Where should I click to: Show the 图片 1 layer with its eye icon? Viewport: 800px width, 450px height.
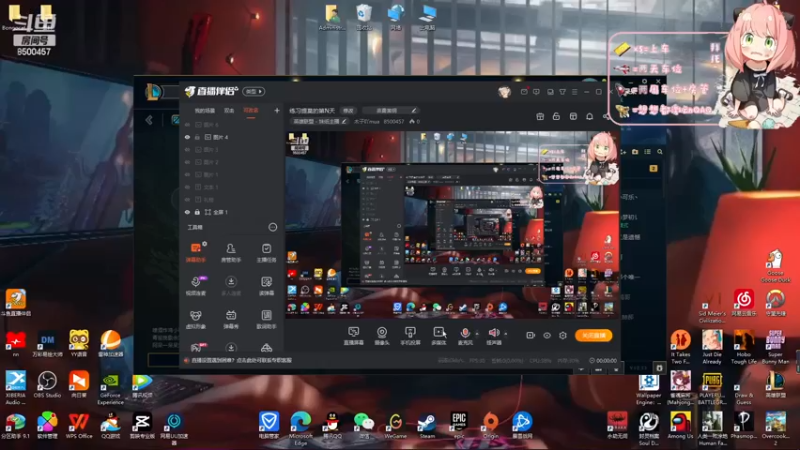(187, 174)
